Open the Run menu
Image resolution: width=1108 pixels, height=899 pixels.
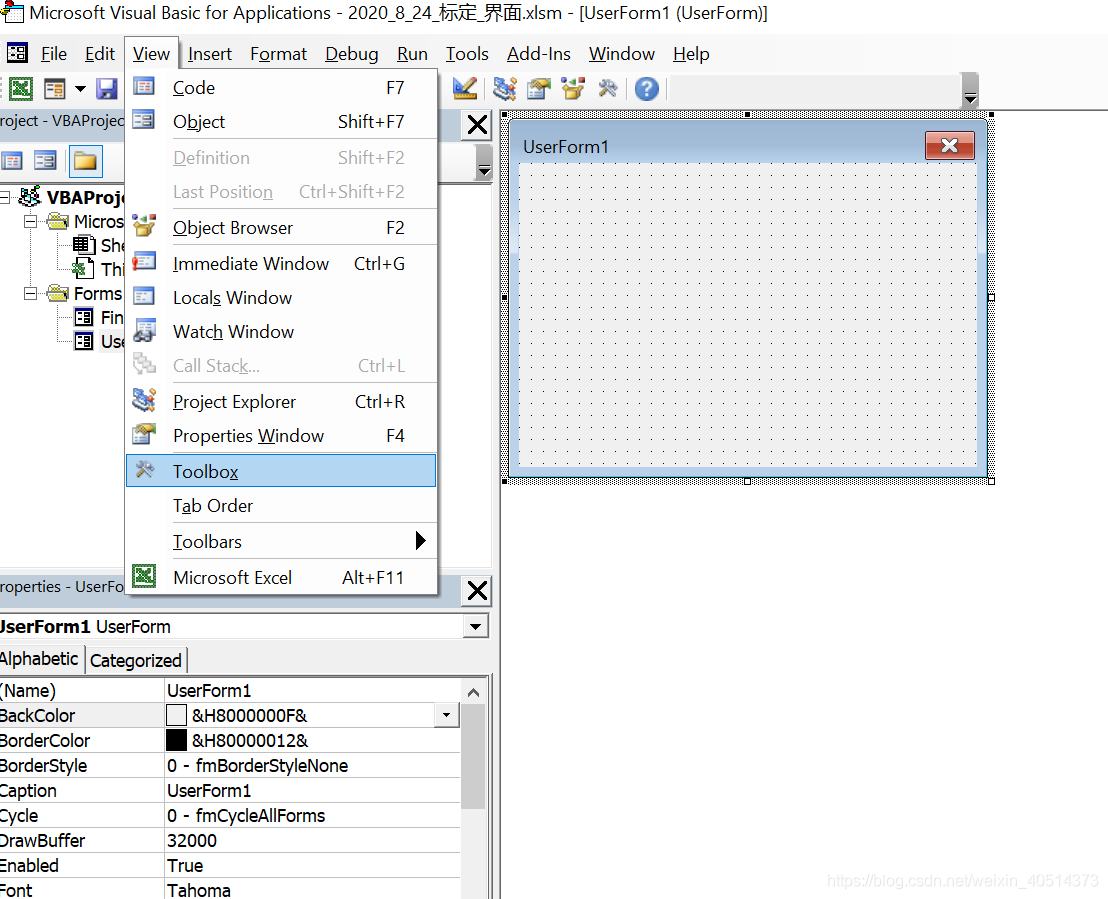tap(412, 54)
